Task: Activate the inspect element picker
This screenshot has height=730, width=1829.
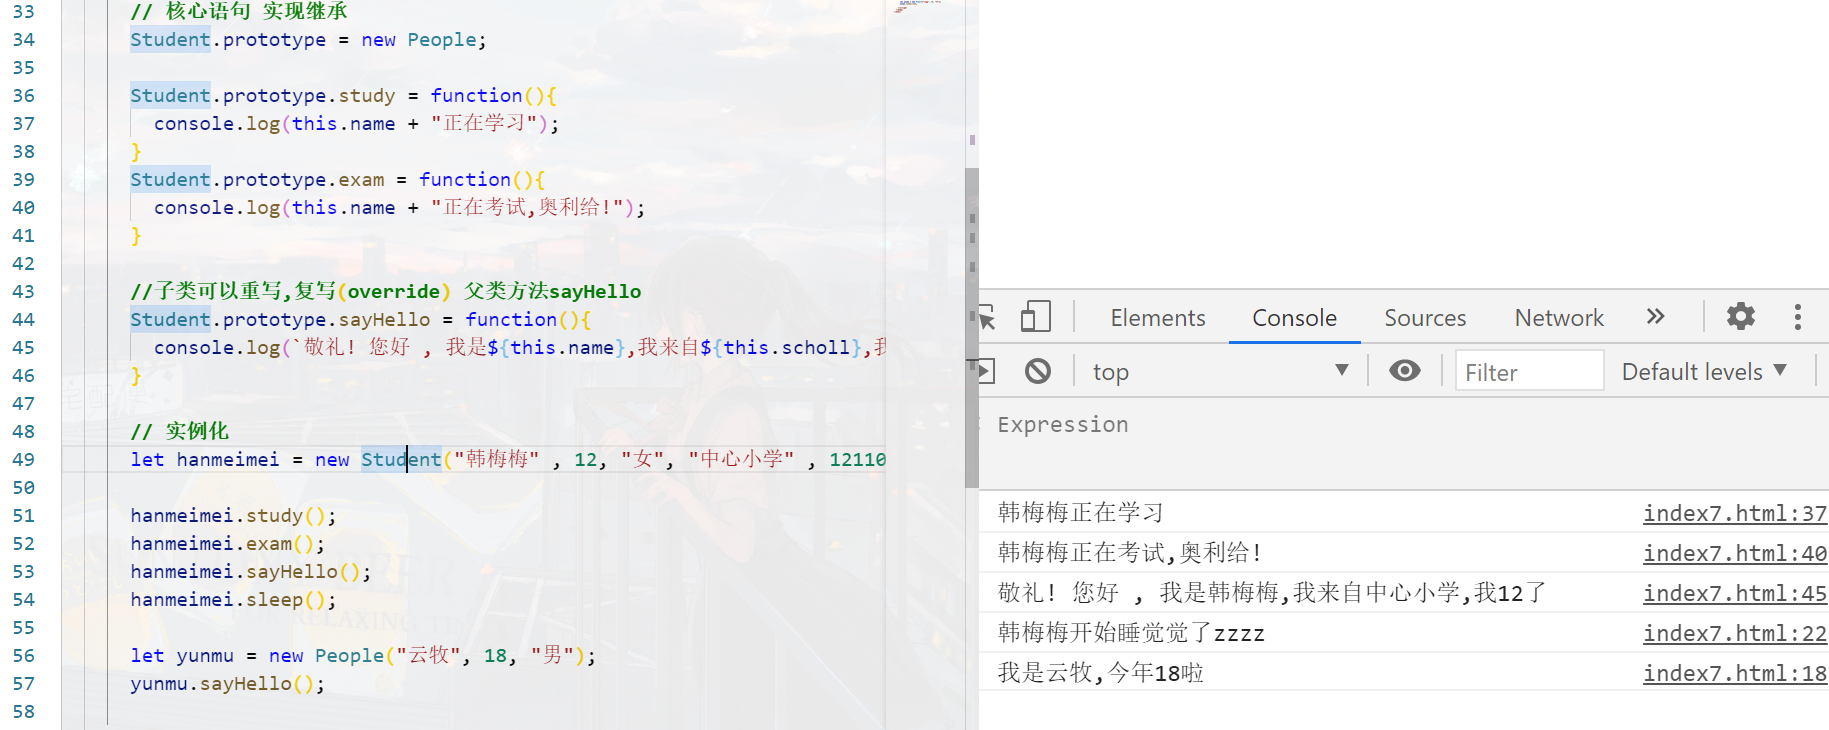Action: (x=987, y=318)
